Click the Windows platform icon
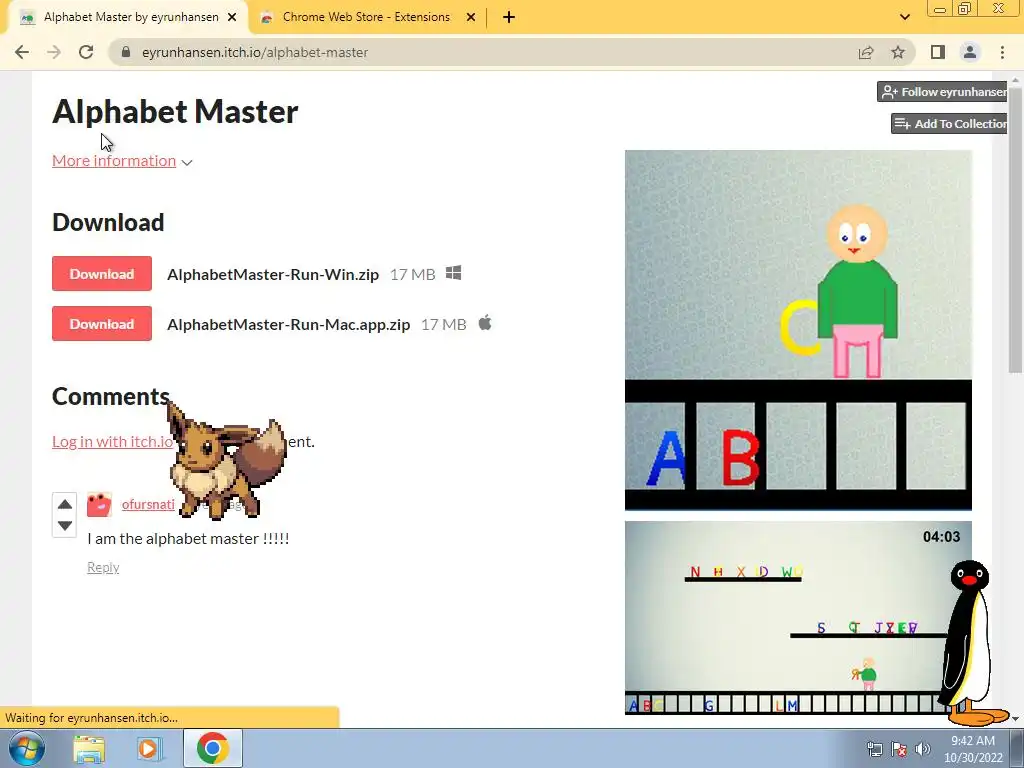 pyautogui.click(x=453, y=273)
